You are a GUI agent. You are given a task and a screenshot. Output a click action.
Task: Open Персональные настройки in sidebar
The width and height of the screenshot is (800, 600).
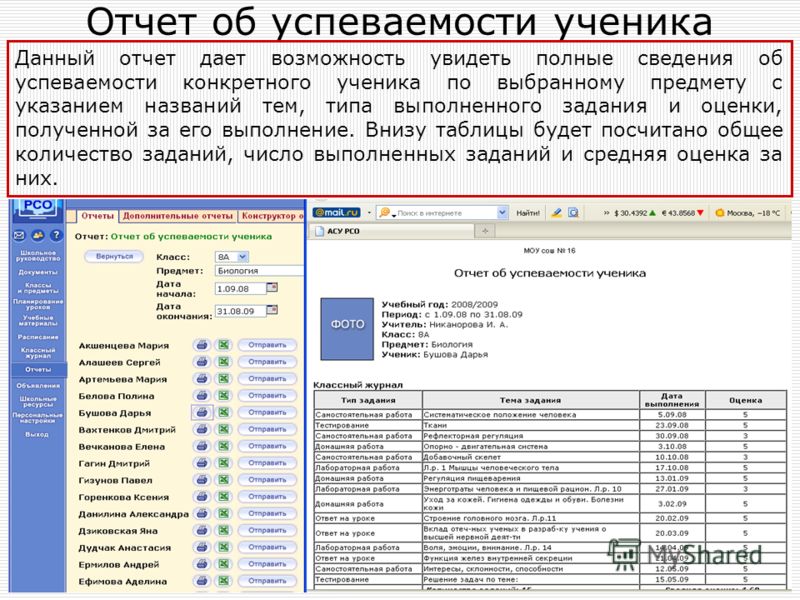38,418
